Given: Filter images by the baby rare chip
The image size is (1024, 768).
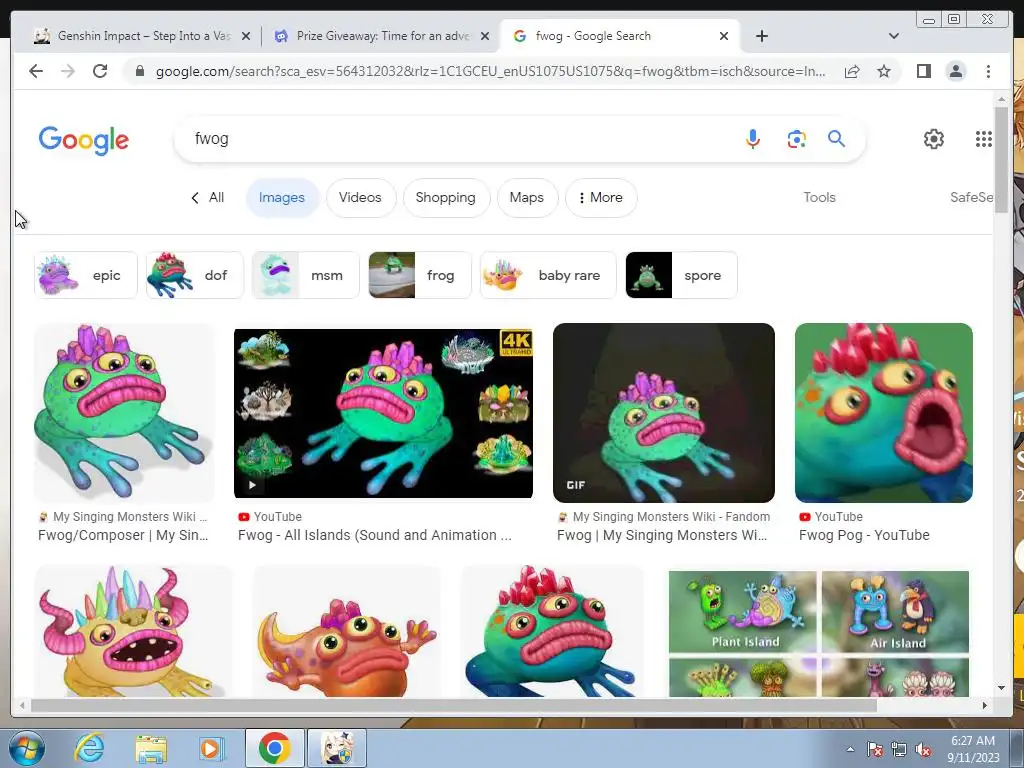Looking at the screenshot, I should (547, 275).
